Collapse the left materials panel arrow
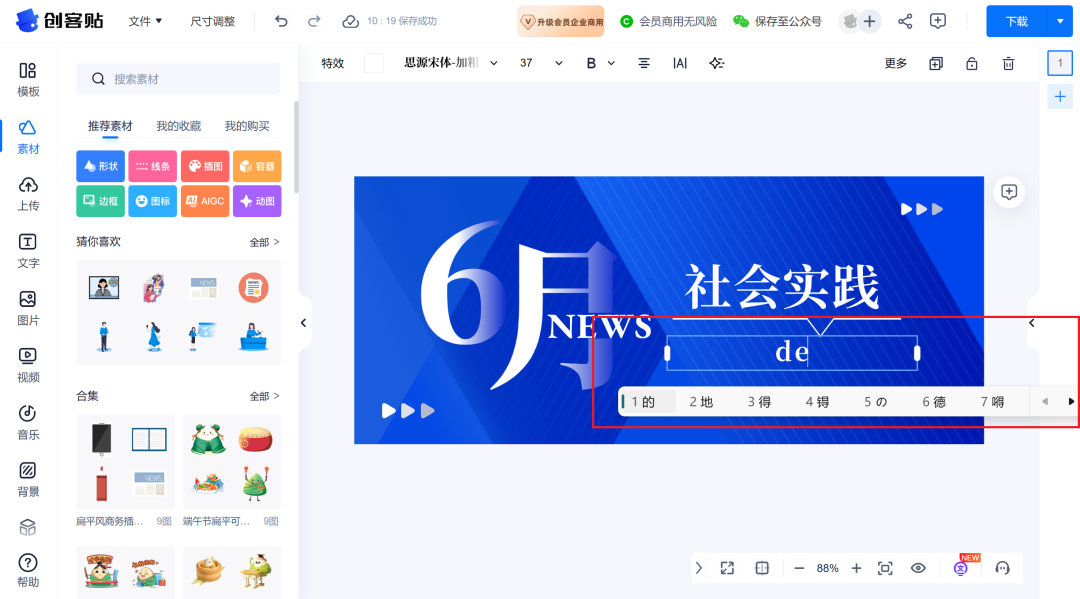1080x599 pixels. tap(304, 323)
